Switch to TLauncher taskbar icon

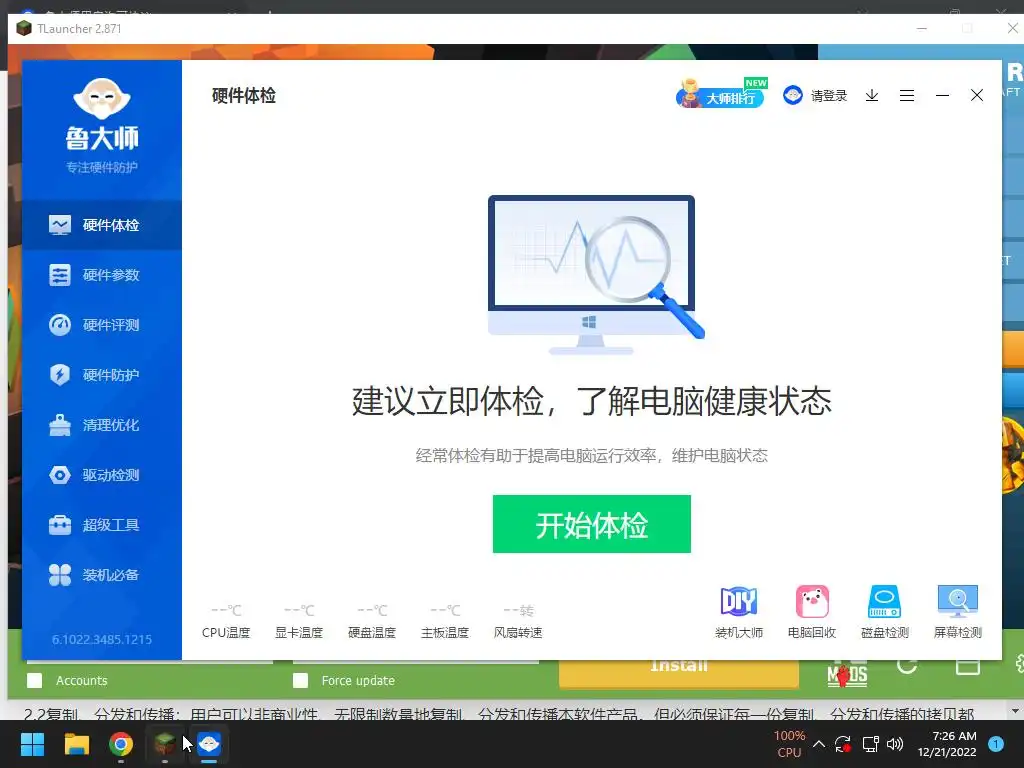[x=165, y=744]
